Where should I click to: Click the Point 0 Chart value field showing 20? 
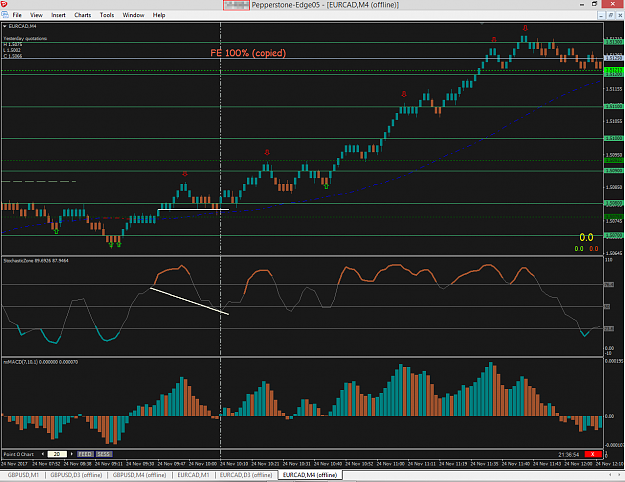pos(57,454)
